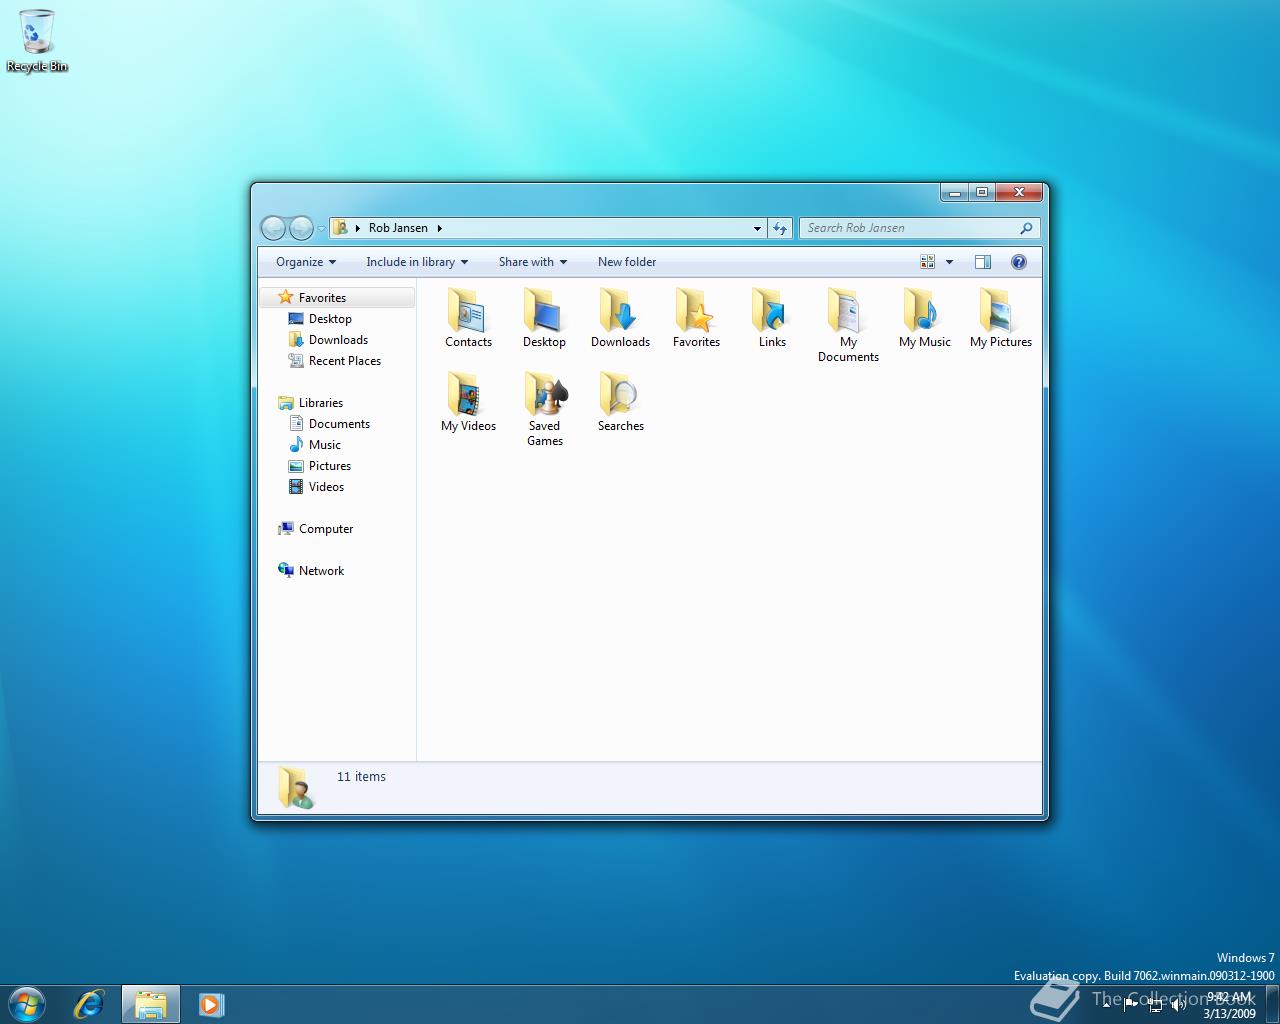Click the Action Center flag tray icon
Image resolution: width=1280 pixels, height=1024 pixels.
coord(1131,1004)
